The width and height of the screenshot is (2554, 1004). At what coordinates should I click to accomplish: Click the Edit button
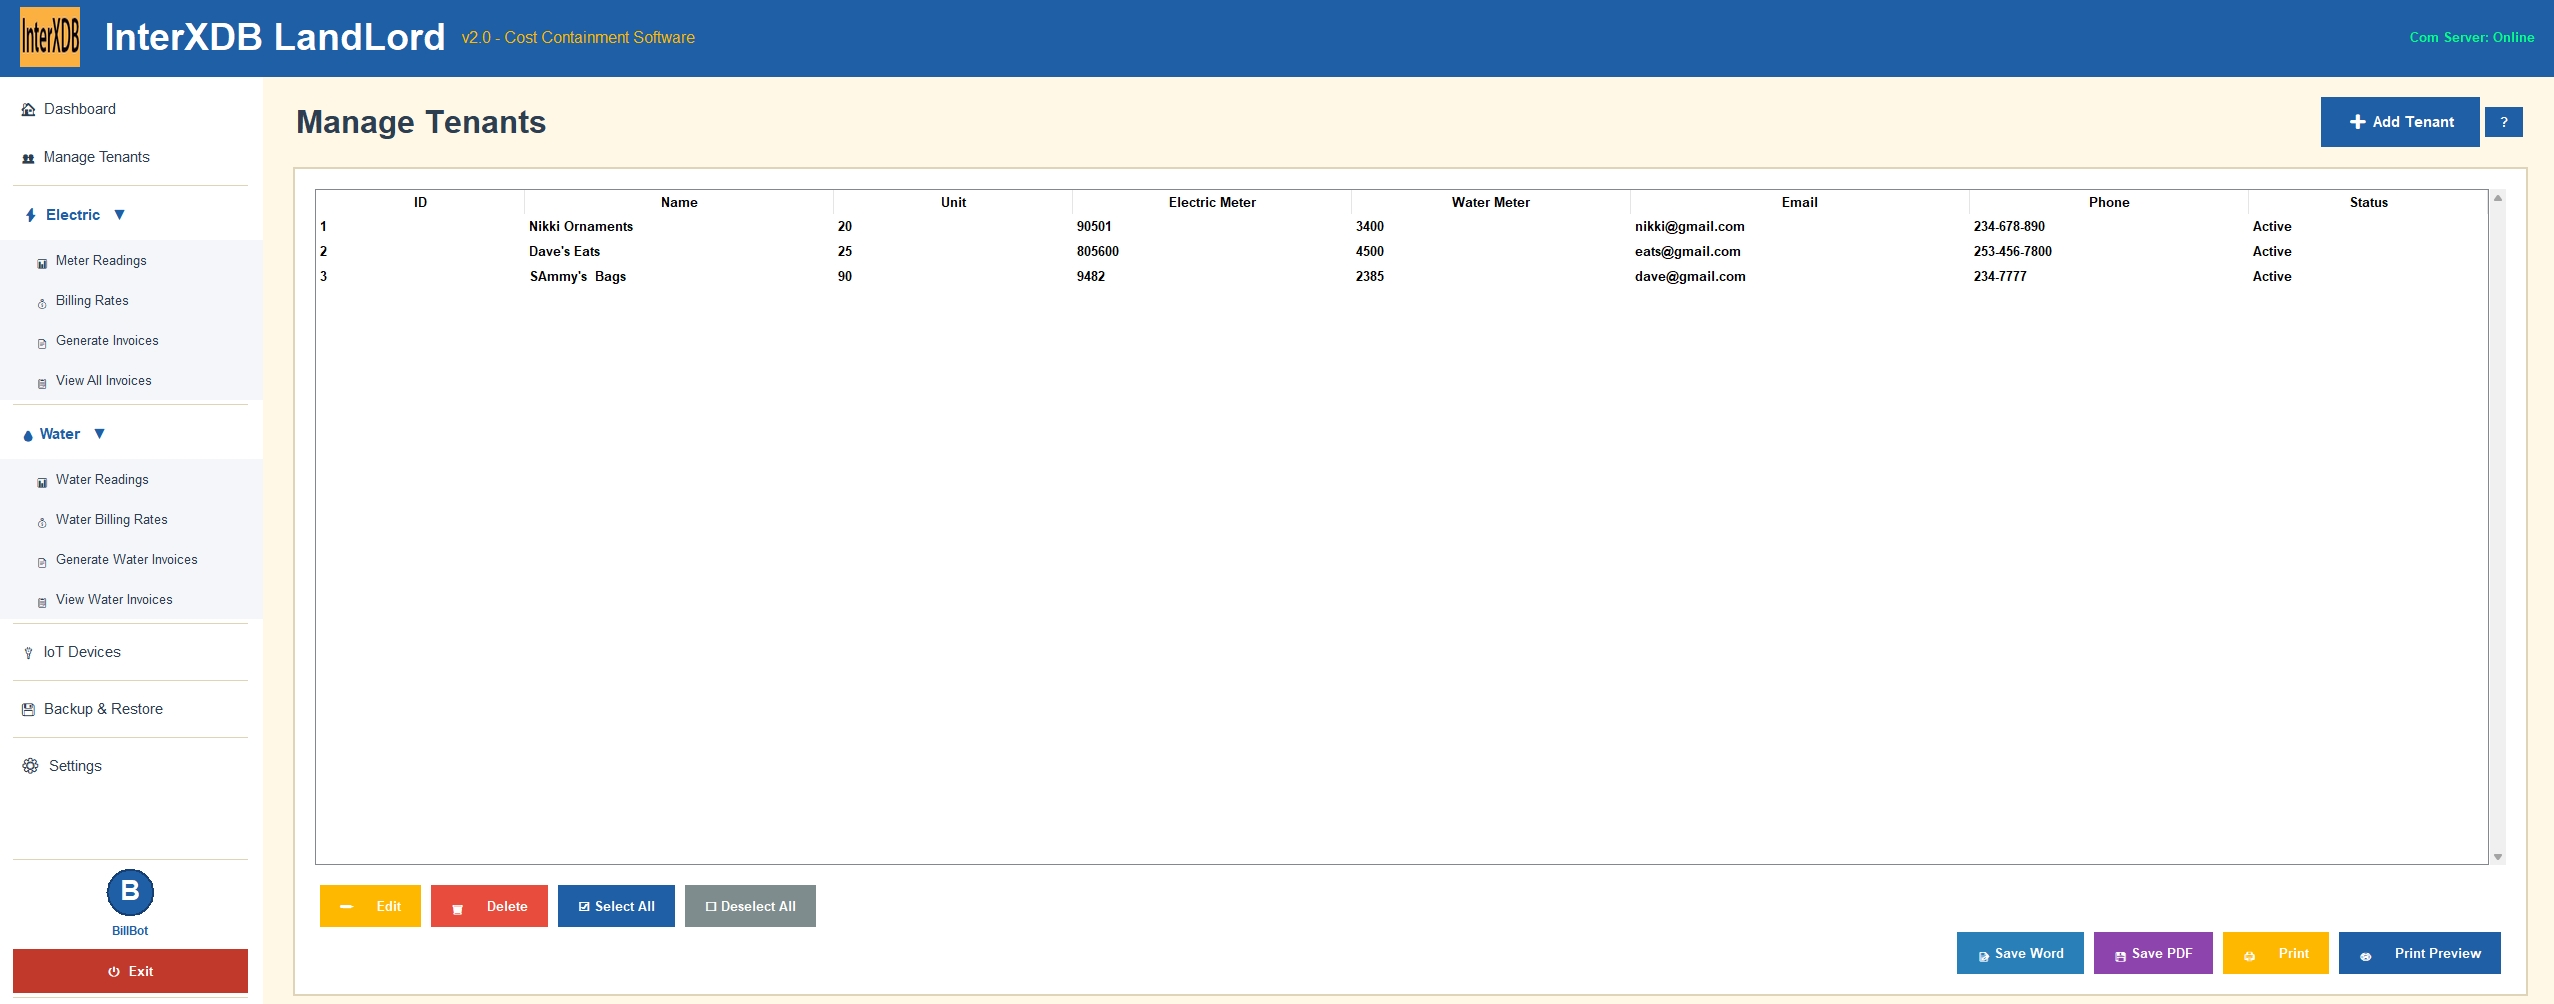(370, 906)
